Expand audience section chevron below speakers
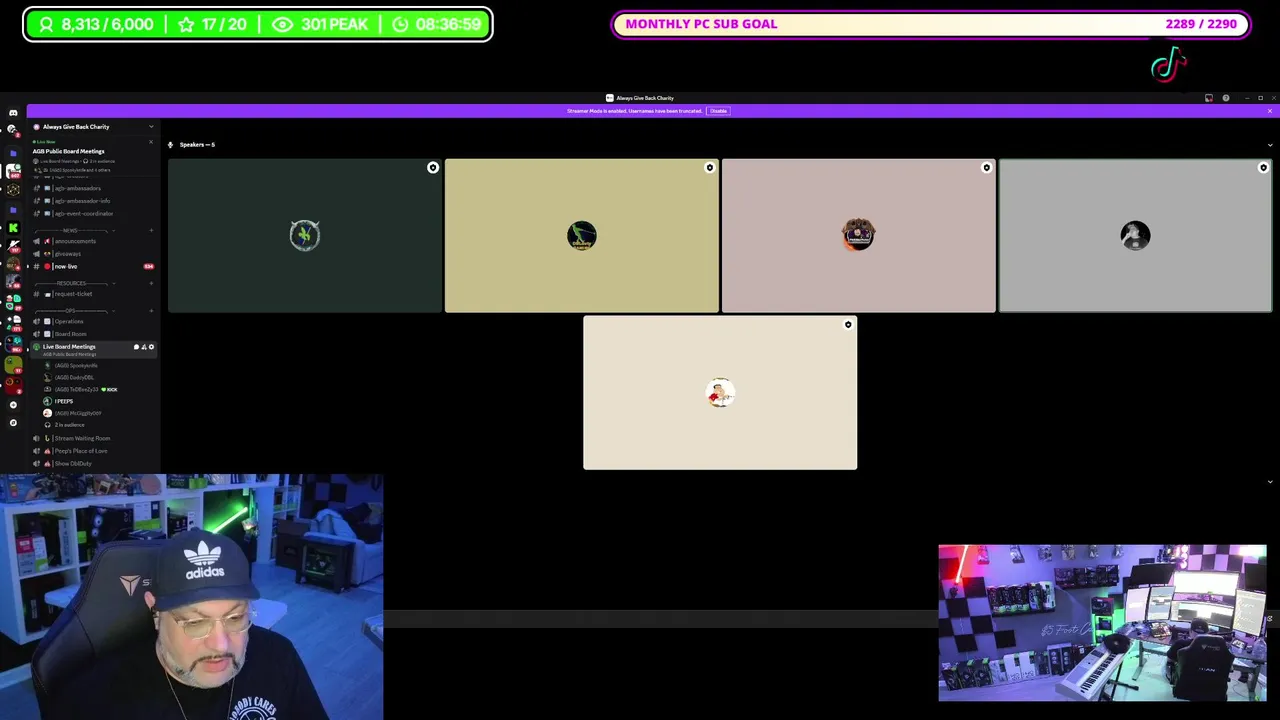This screenshot has width=1280, height=720. tap(1270, 482)
